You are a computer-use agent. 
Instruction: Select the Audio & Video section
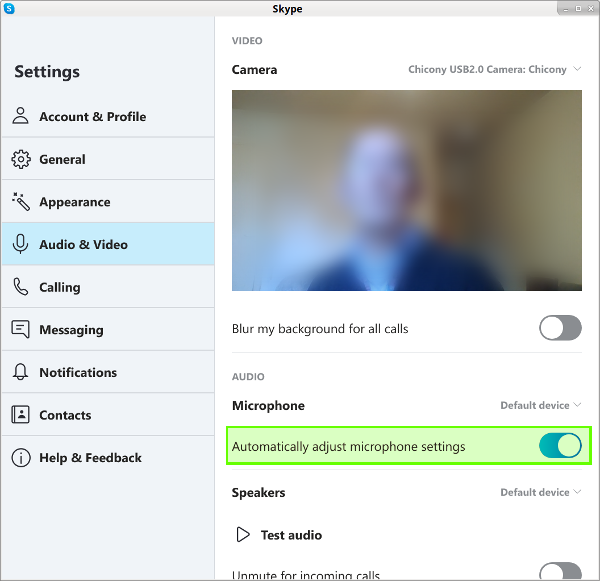point(108,244)
